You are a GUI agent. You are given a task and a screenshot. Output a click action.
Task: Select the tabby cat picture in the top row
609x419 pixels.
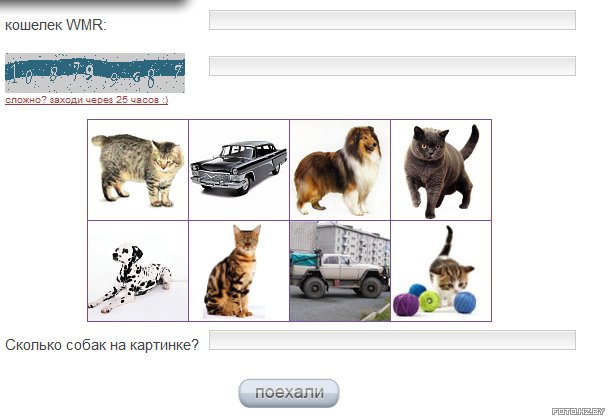coord(138,170)
